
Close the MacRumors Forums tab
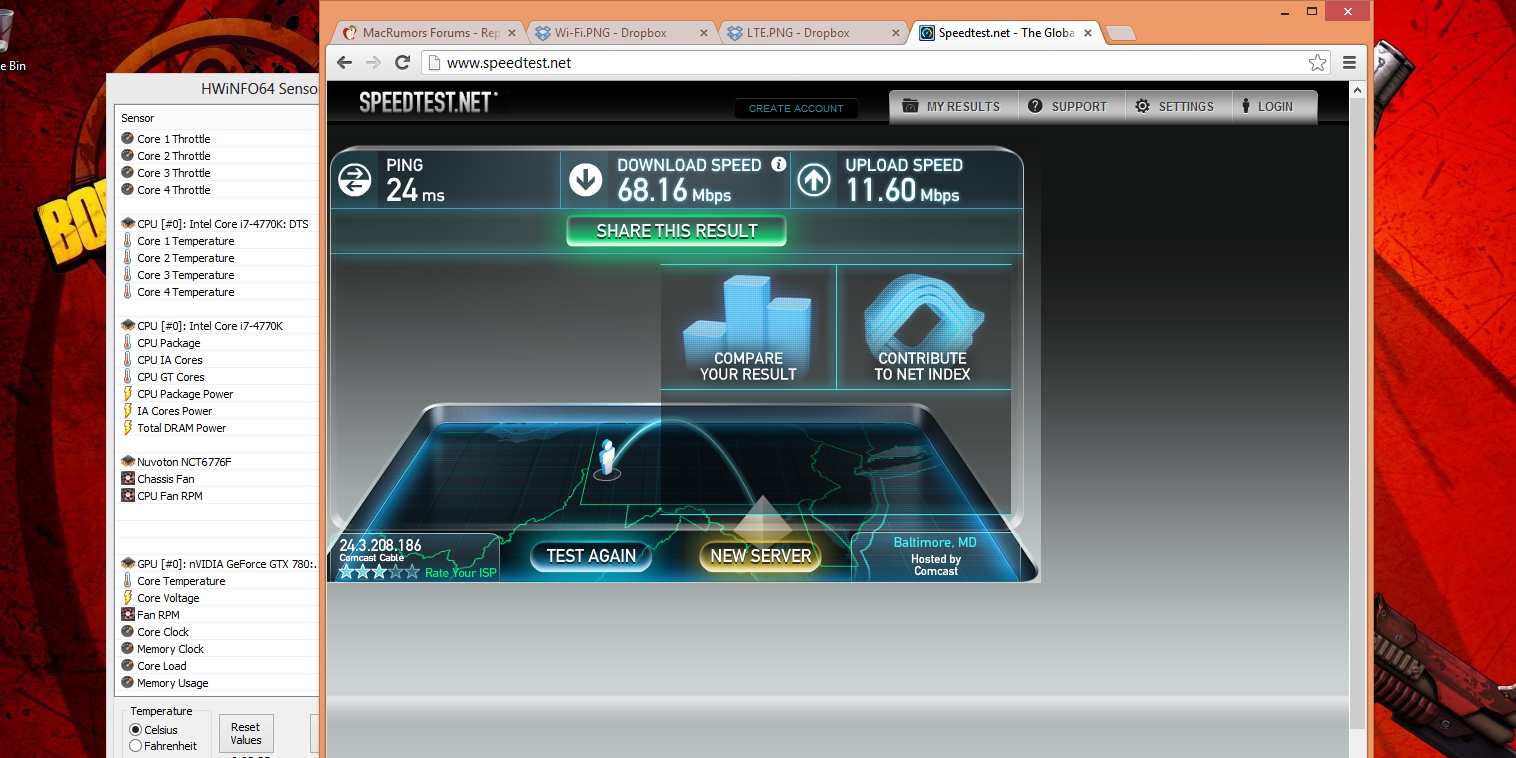pos(512,33)
